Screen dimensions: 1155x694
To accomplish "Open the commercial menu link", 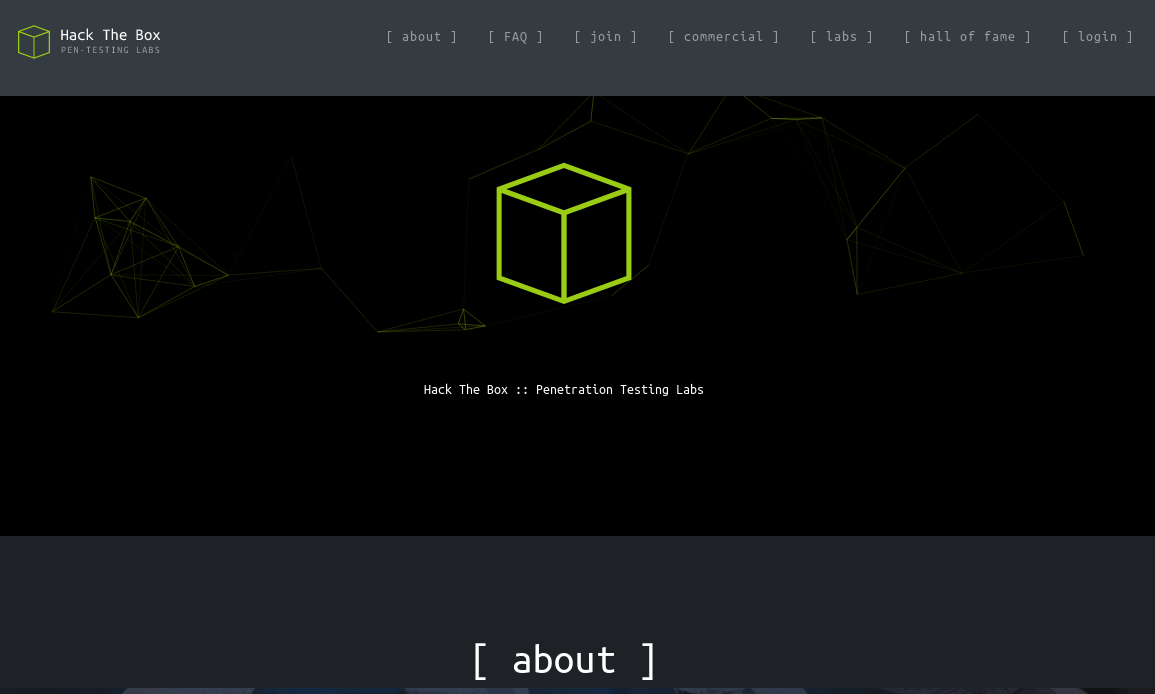I will [723, 37].
